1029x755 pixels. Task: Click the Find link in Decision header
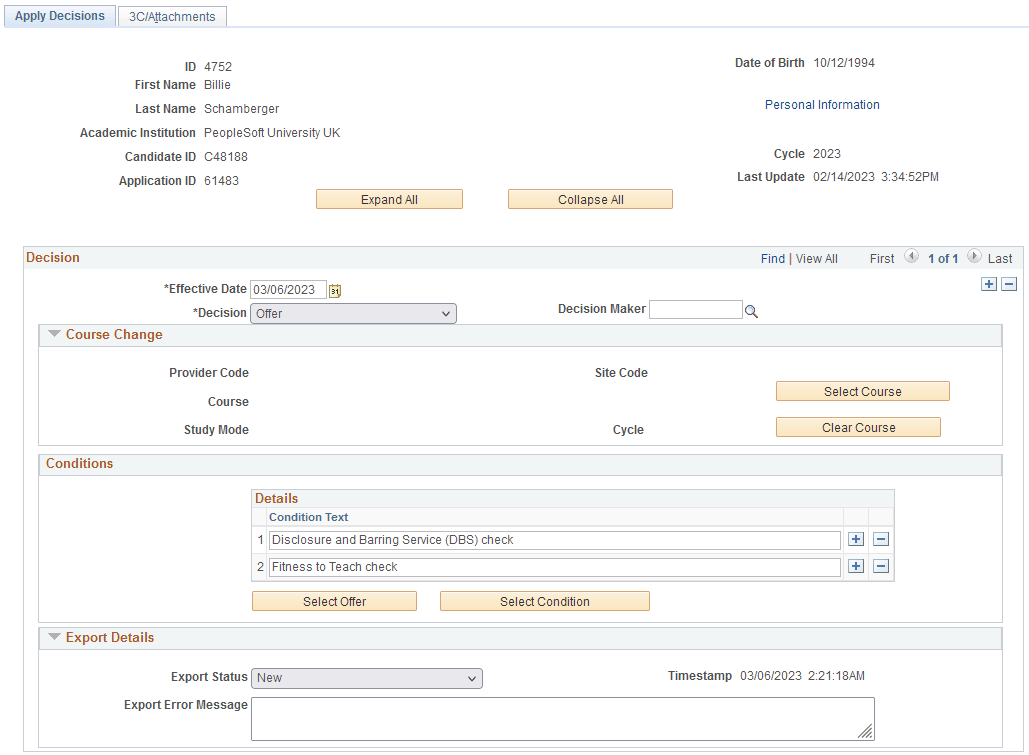pos(772,259)
